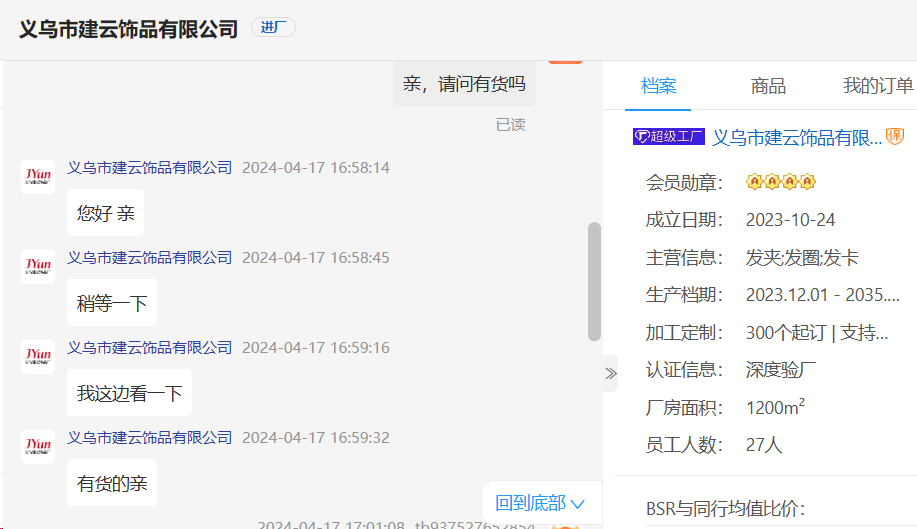
Task: Click sender name at 16:59:32 message
Action: click(x=150, y=438)
